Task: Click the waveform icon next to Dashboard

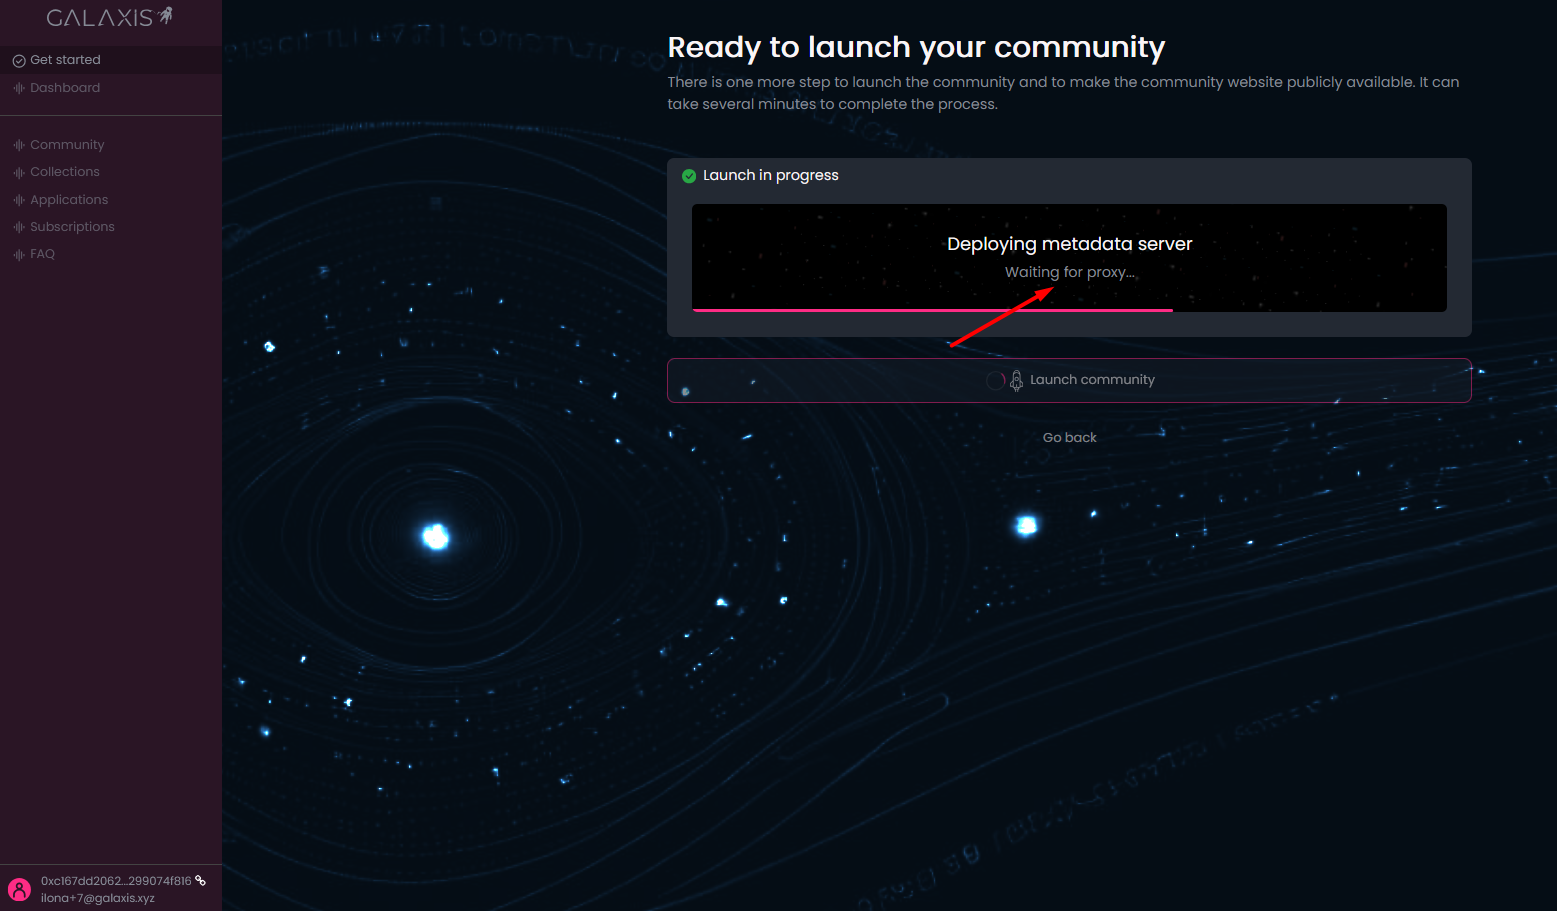Action: pos(18,88)
